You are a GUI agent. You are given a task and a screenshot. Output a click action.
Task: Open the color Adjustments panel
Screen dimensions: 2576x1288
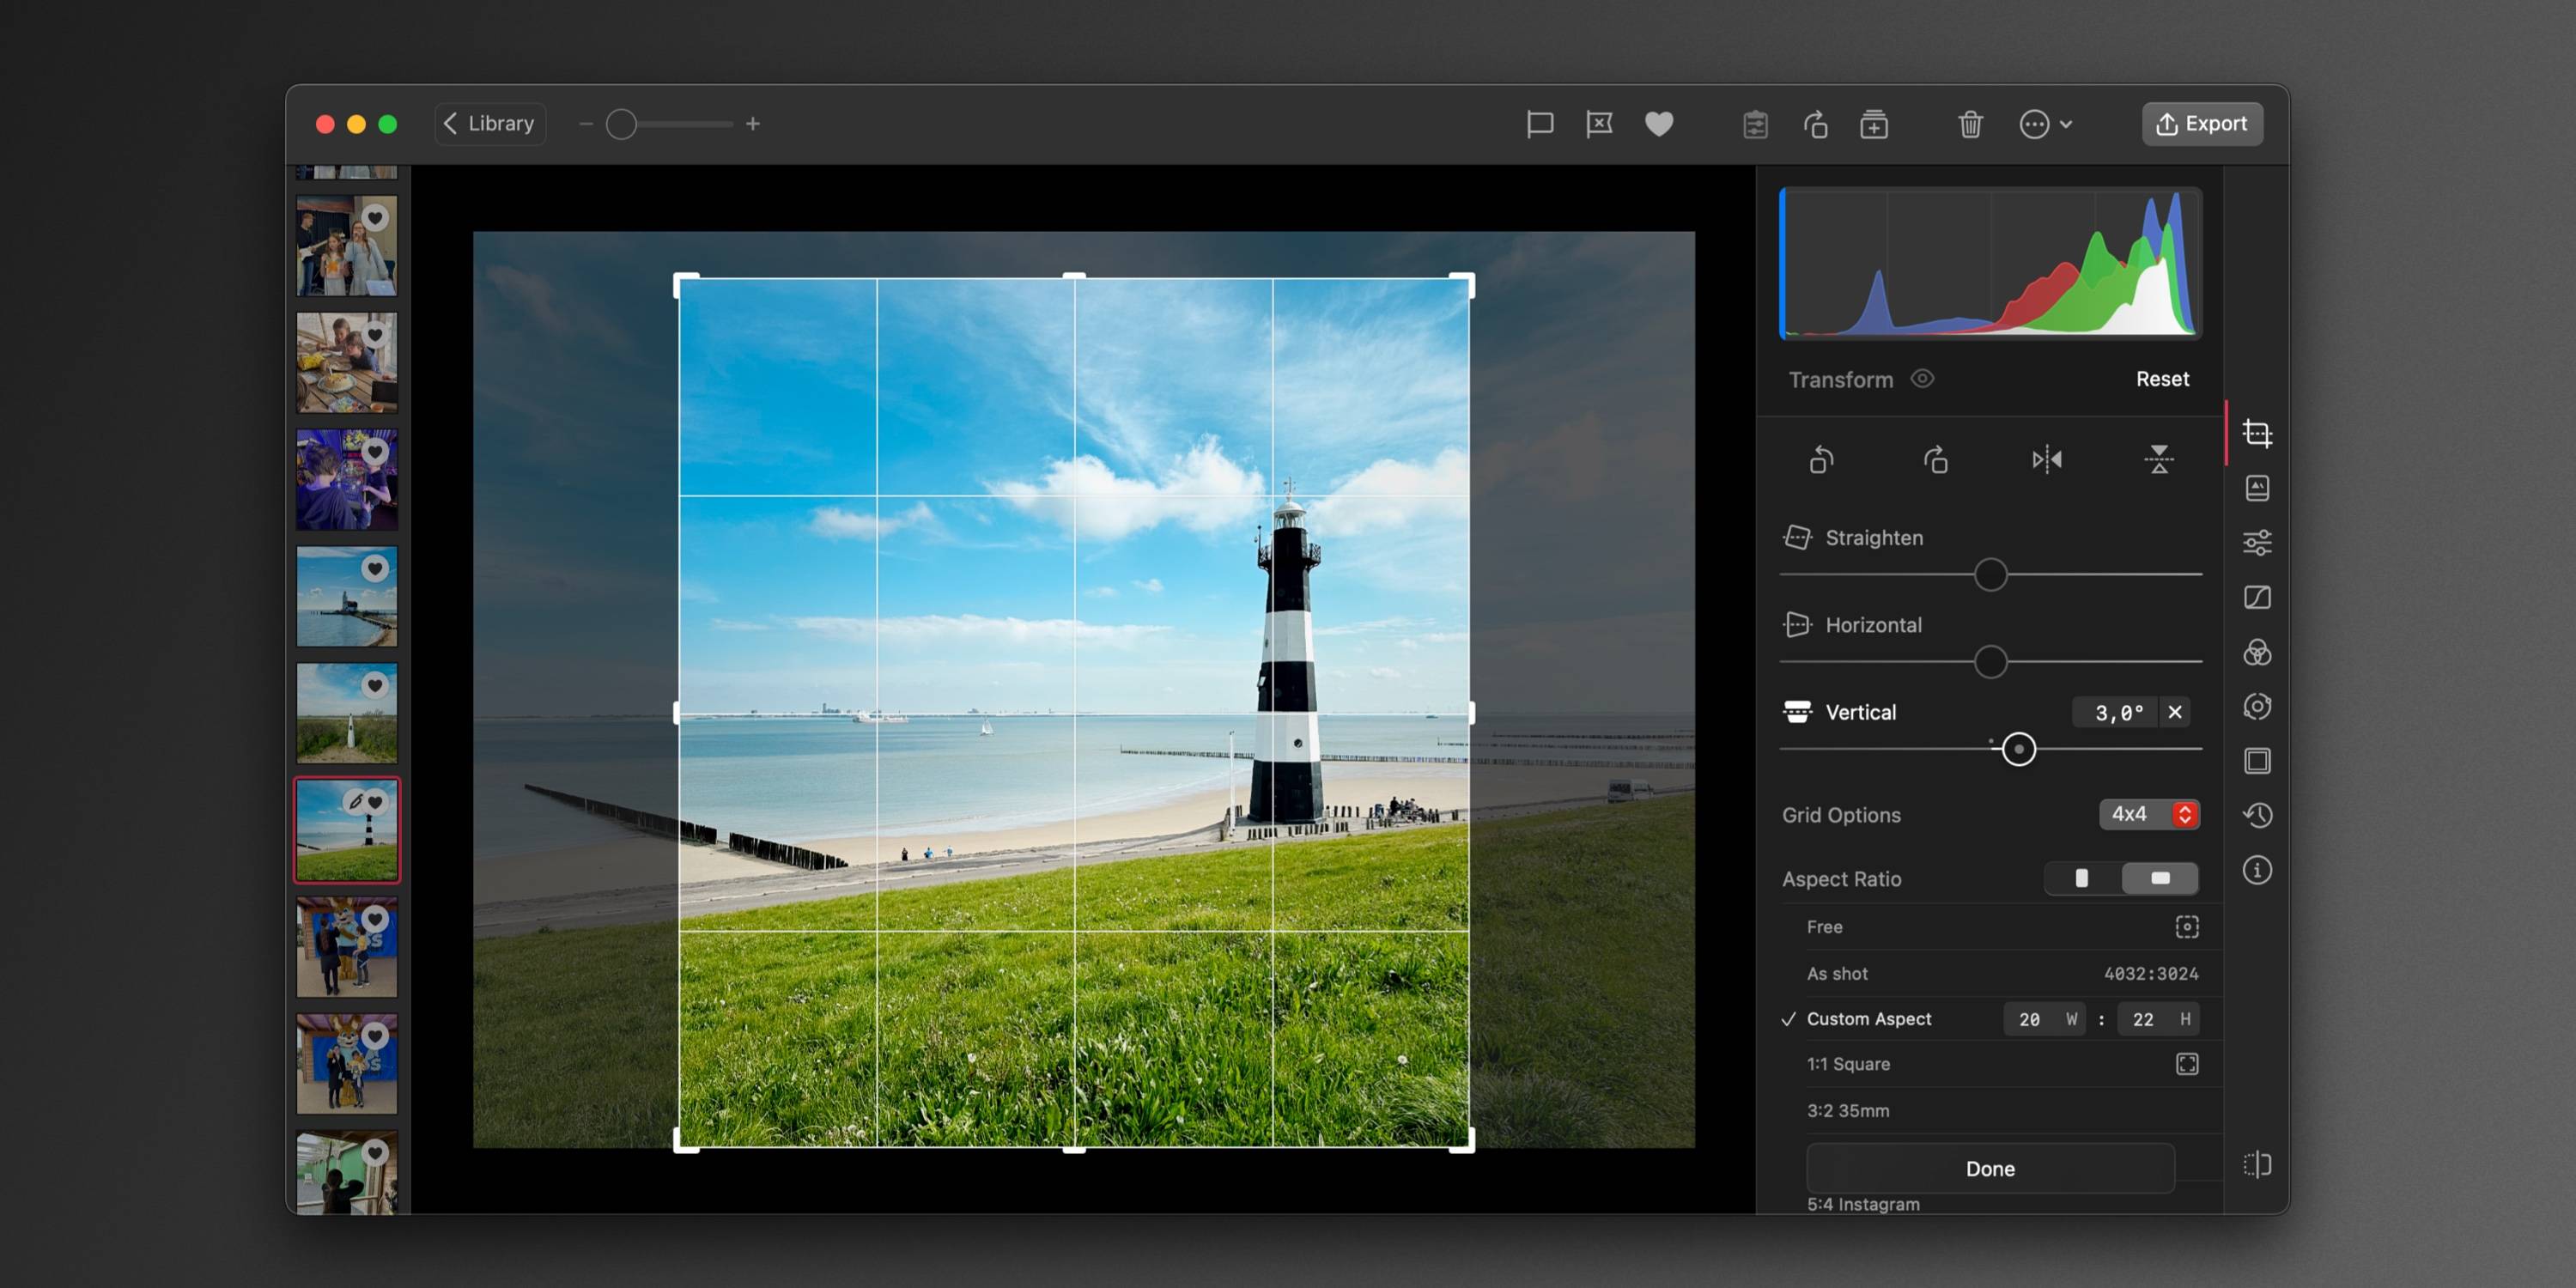(x=2258, y=543)
